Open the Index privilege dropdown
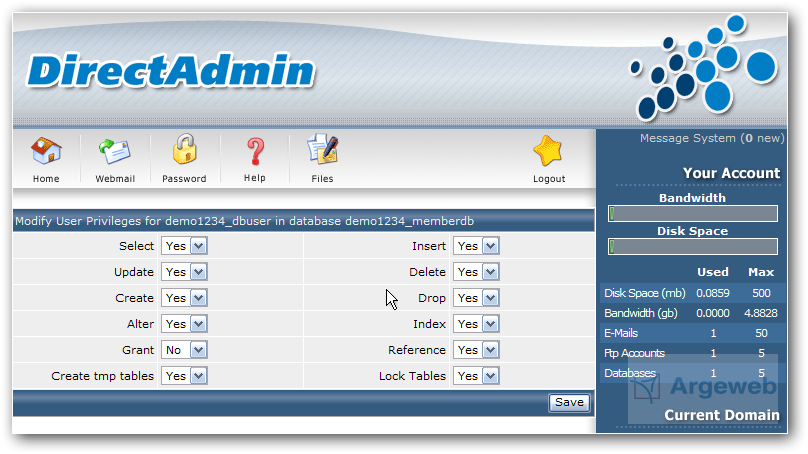 click(x=476, y=324)
